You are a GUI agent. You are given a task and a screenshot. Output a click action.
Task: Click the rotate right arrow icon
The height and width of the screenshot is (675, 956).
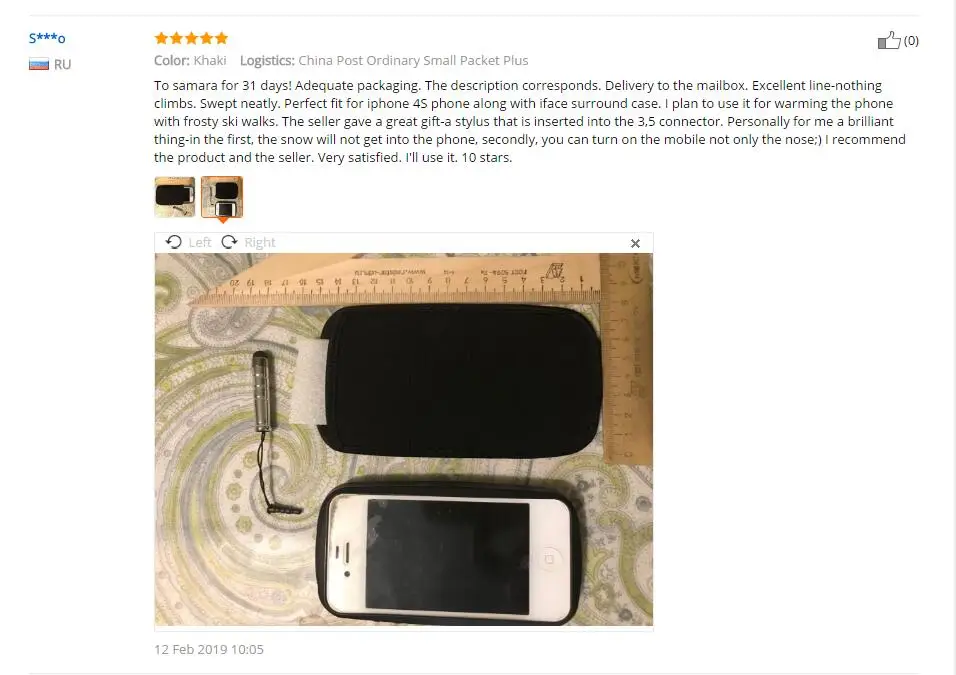point(229,242)
